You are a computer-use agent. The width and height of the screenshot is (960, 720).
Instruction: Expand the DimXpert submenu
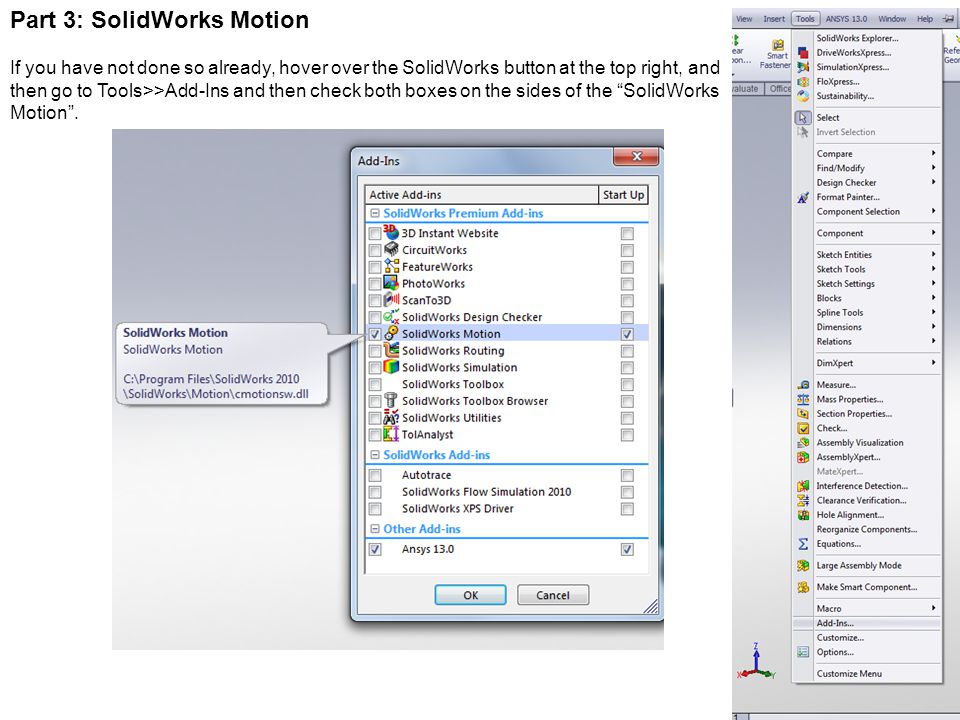867,363
